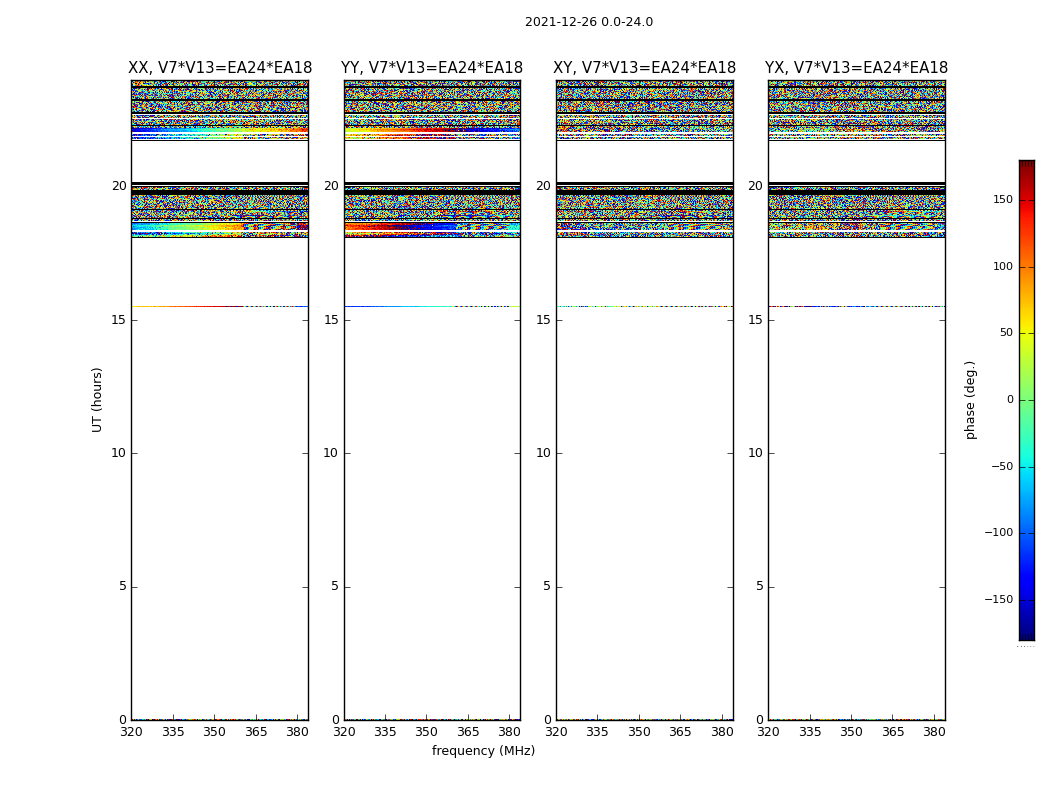This screenshot has height=800, width=1050.
Task: Click the black band near 20 UT in YY panel
Action: click(x=431, y=187)
